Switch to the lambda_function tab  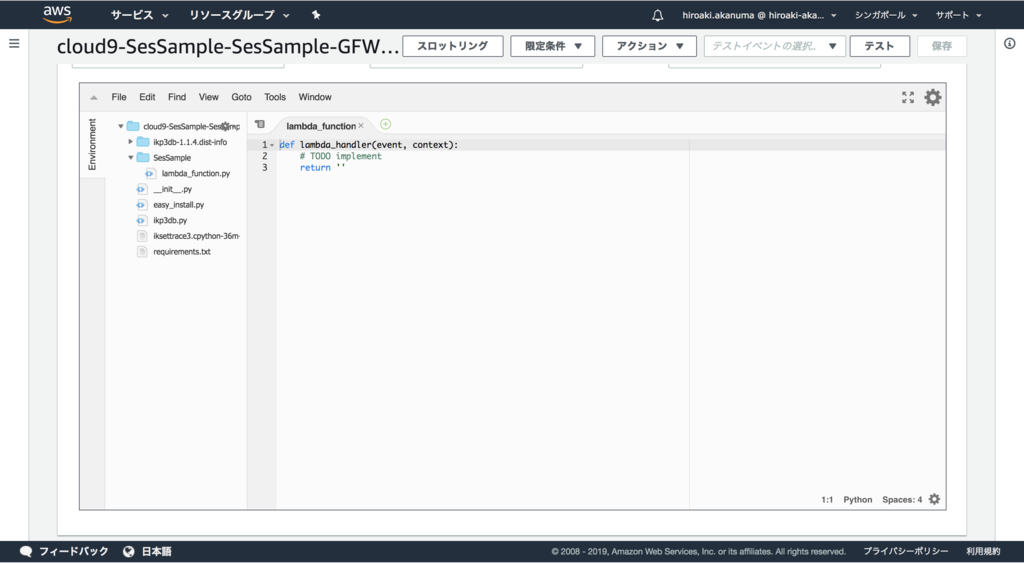pyautogui.click(x=321, y=125)
